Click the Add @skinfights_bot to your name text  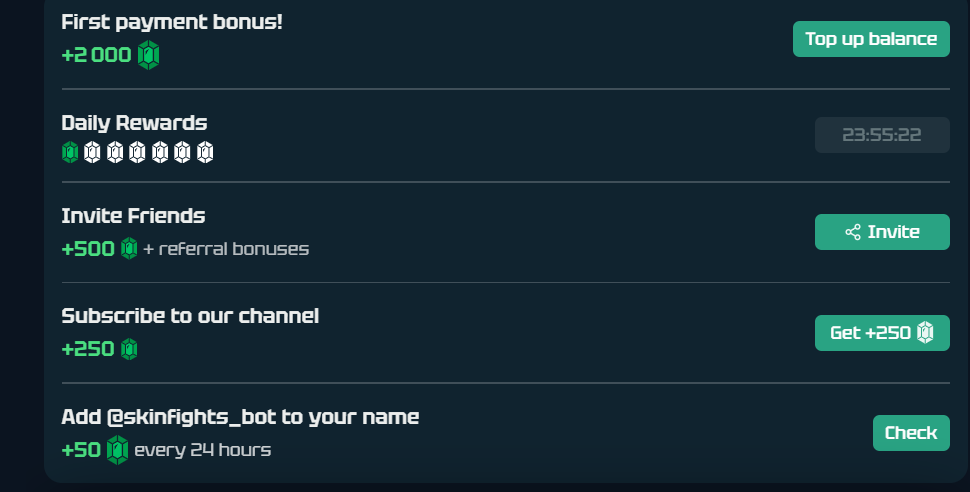pyautogui.click(x=240, y=417)
